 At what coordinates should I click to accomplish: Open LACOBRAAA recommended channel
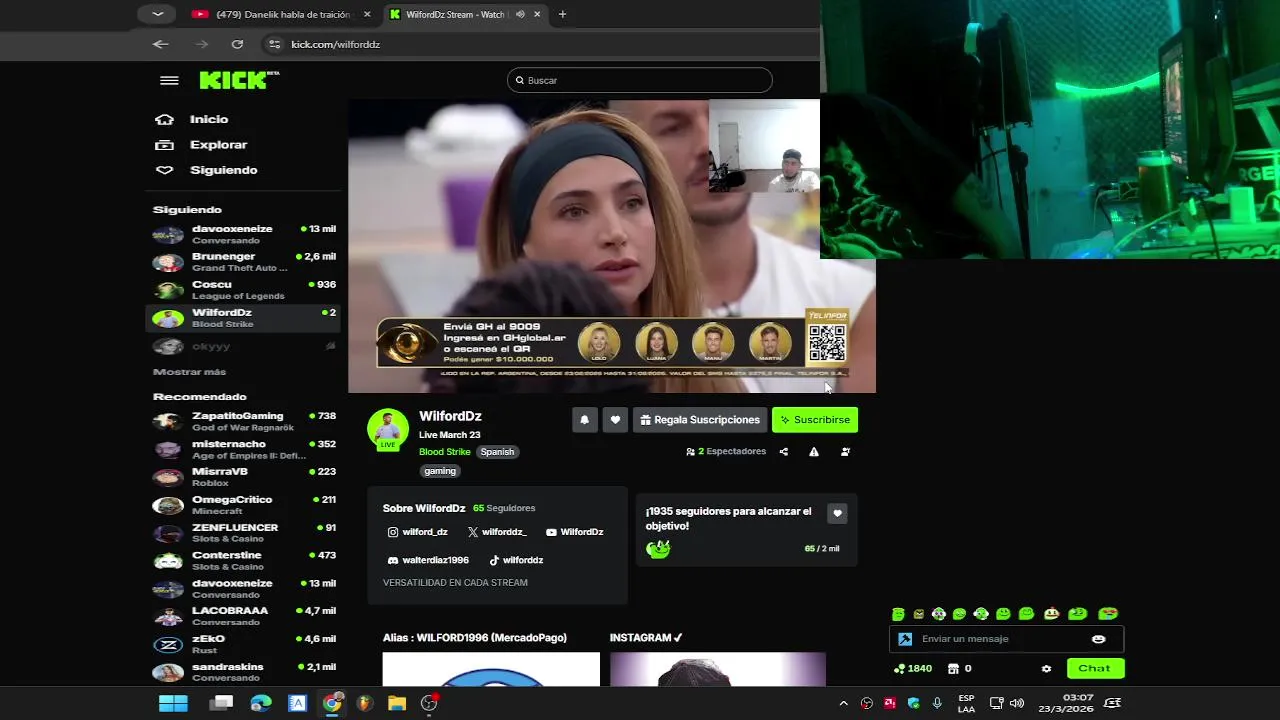[x=244, y=616]
